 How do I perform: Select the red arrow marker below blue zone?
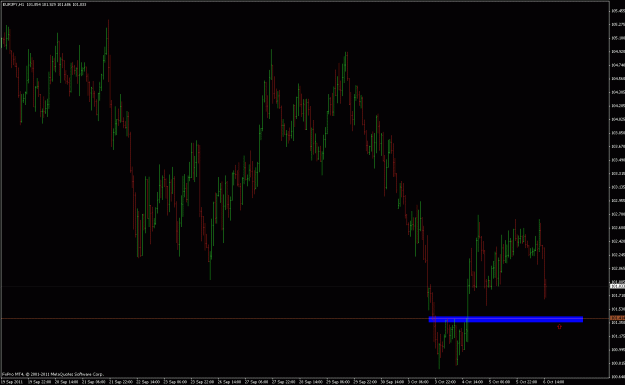(559, 327)
